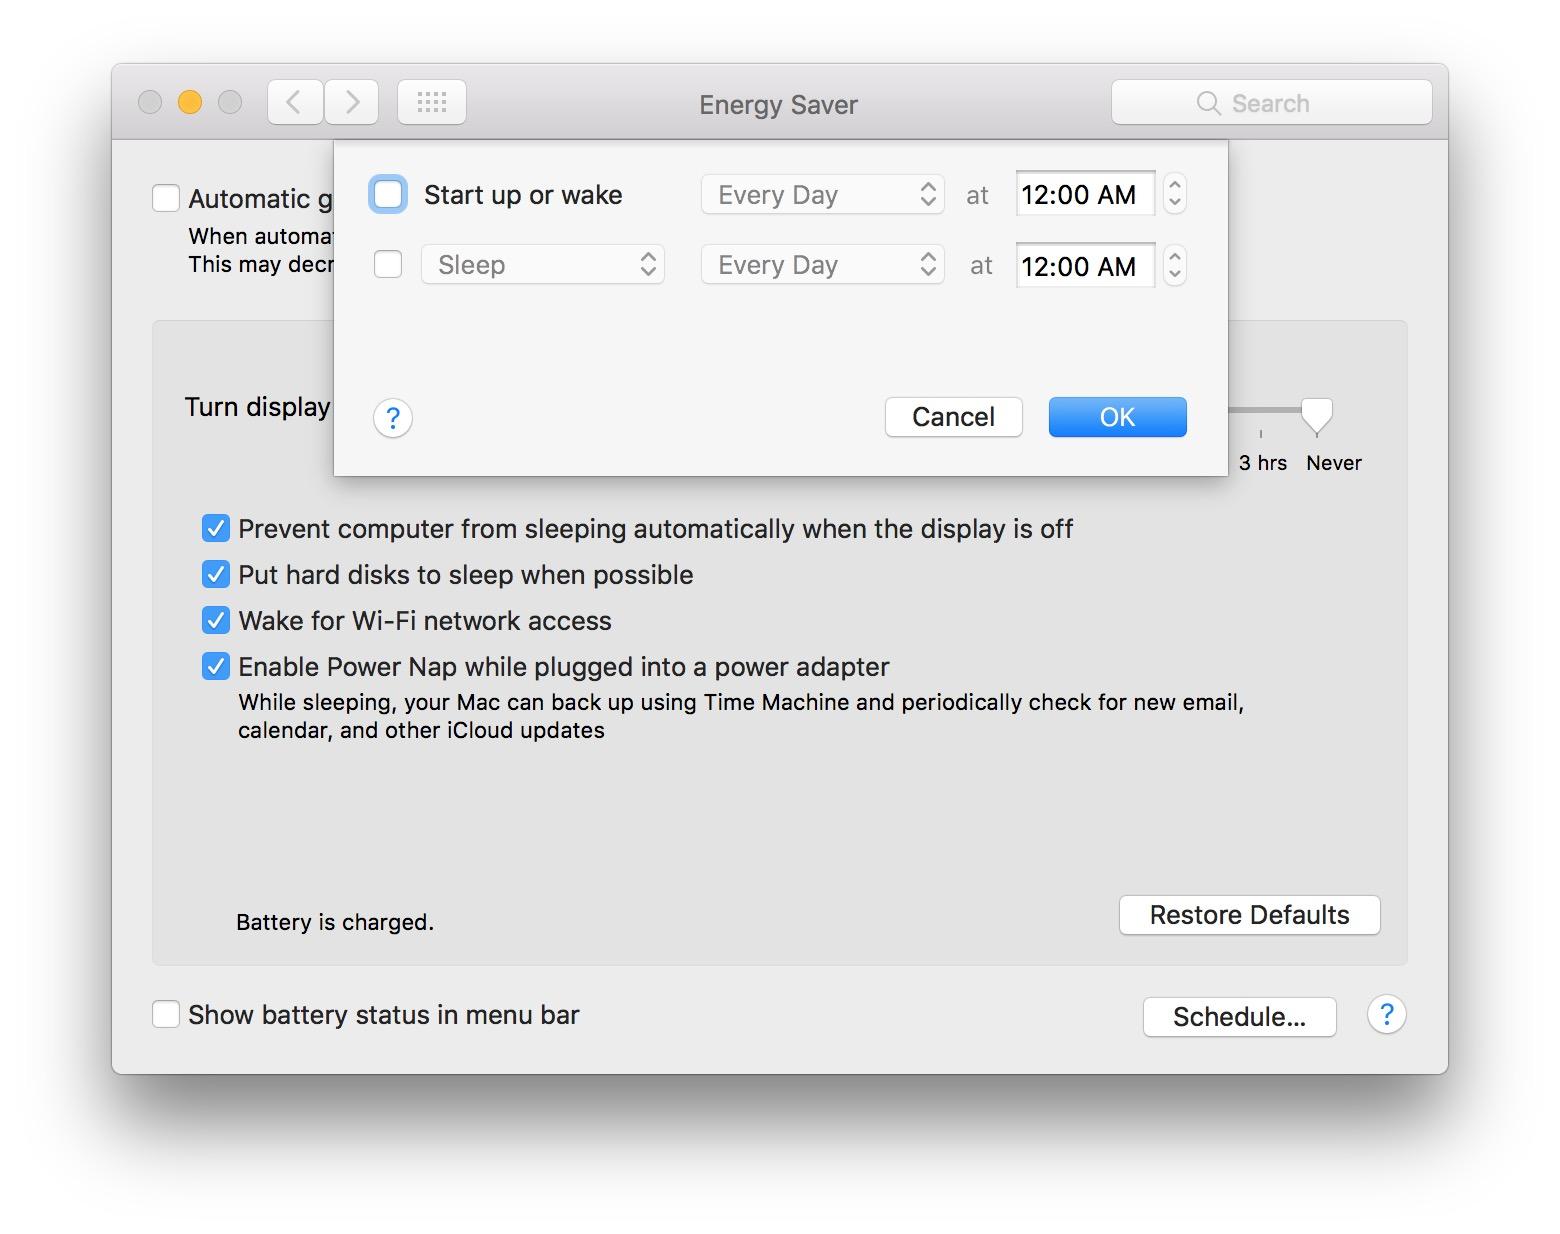Click the help button in schedule dialog
Screen dimensions: 1560x1234
[x=393, y=418]
